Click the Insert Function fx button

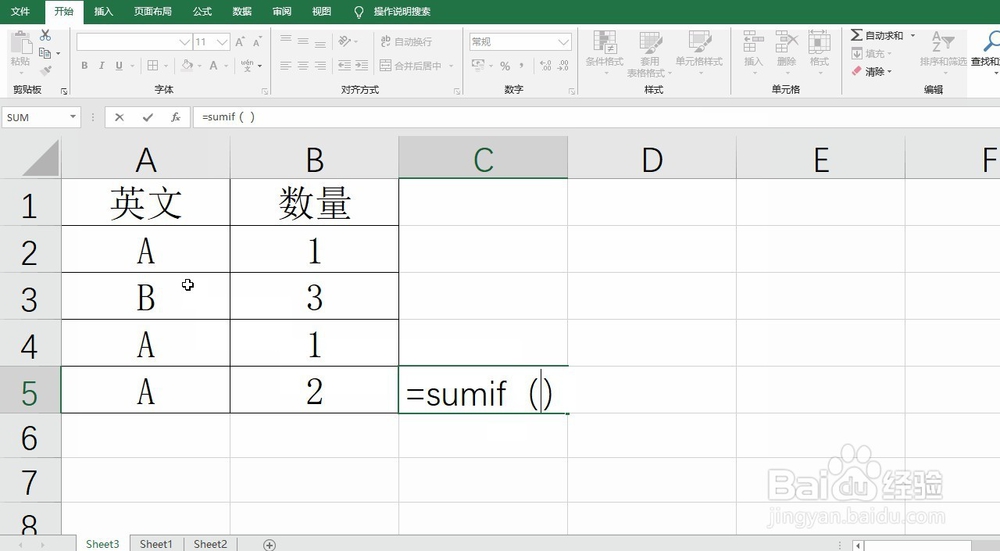[175, 117]
